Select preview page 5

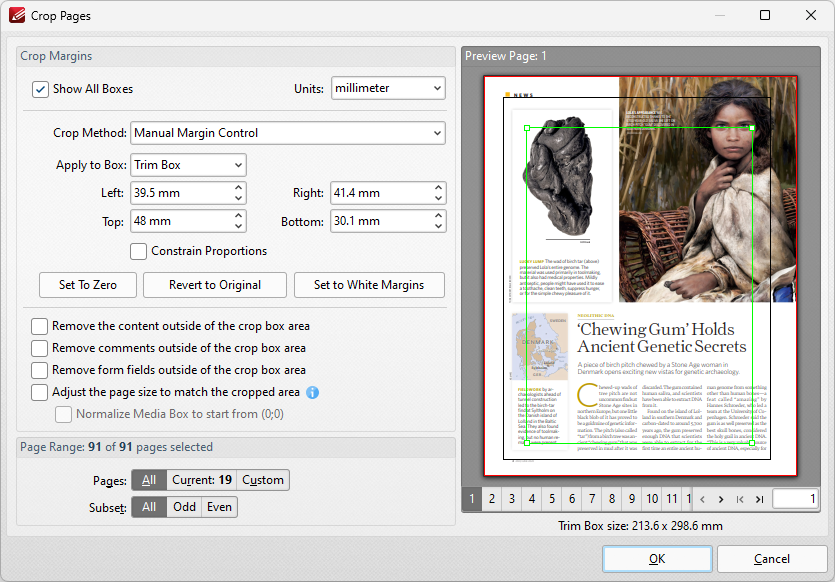click(552, 499)
